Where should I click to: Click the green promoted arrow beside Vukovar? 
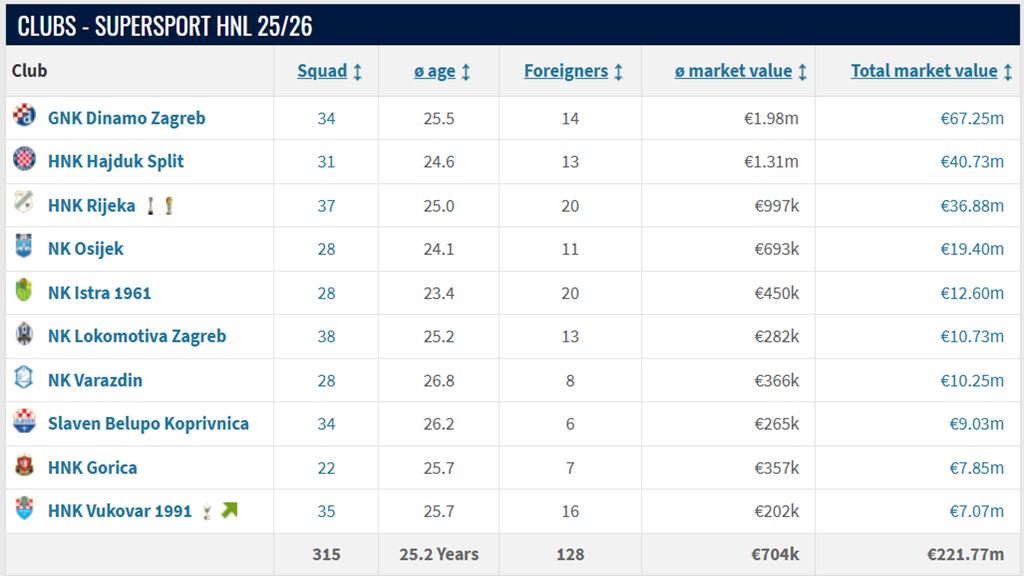point(229,511)
